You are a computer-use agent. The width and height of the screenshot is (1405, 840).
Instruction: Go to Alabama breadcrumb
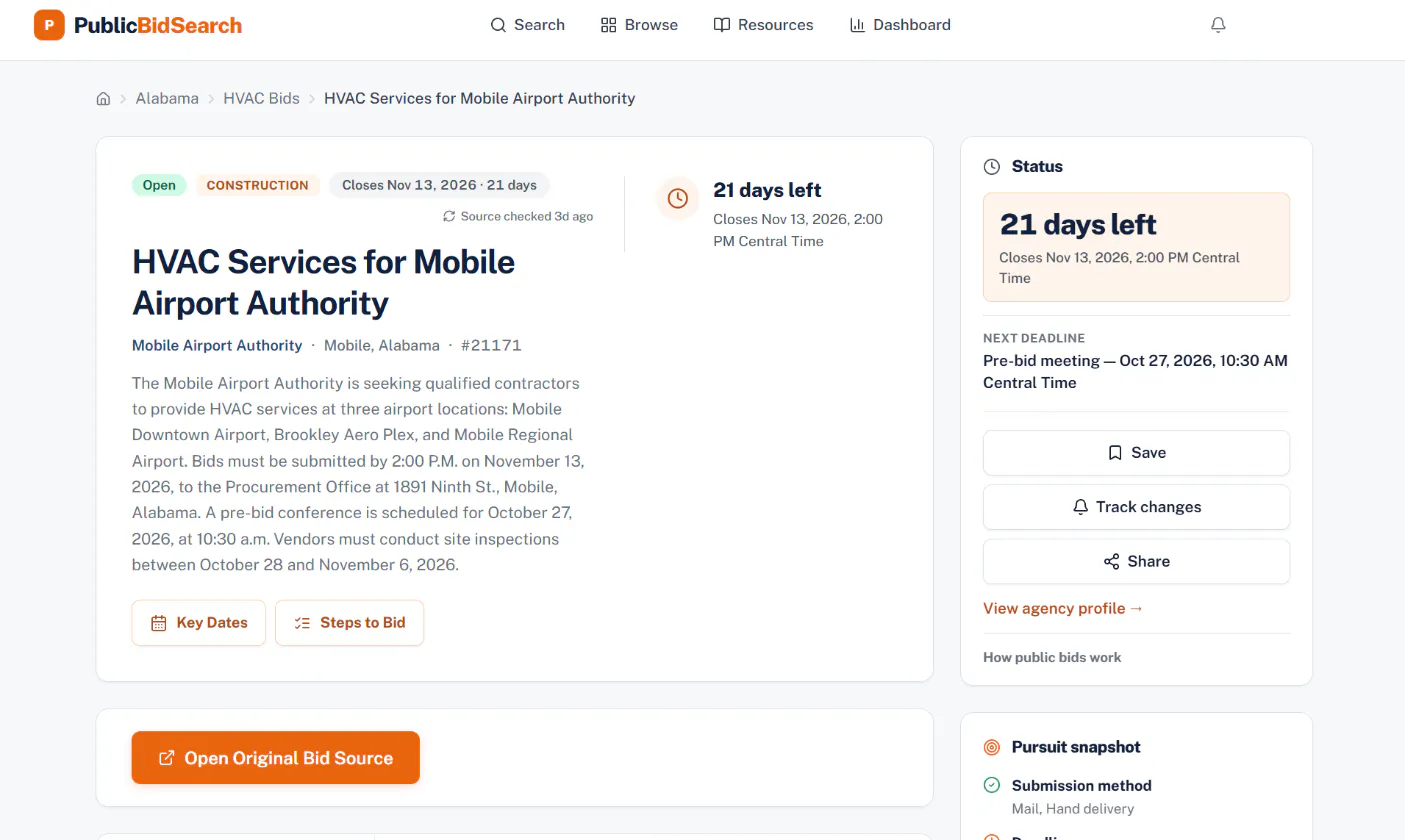pyautogui.click(x=167, y=98)
